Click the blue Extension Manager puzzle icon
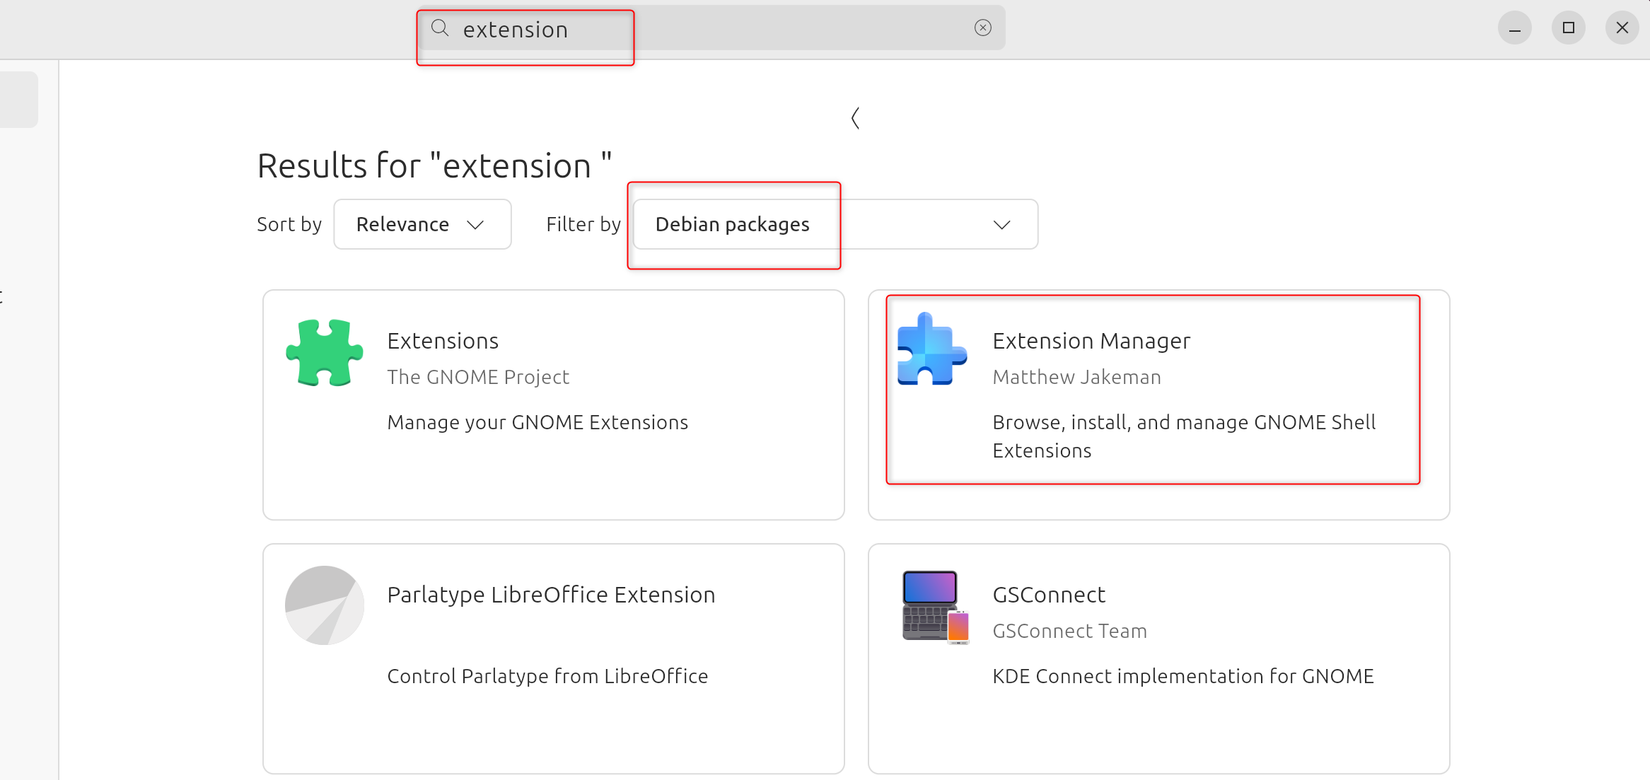The image size is (1650, 780). click(931, 350)
